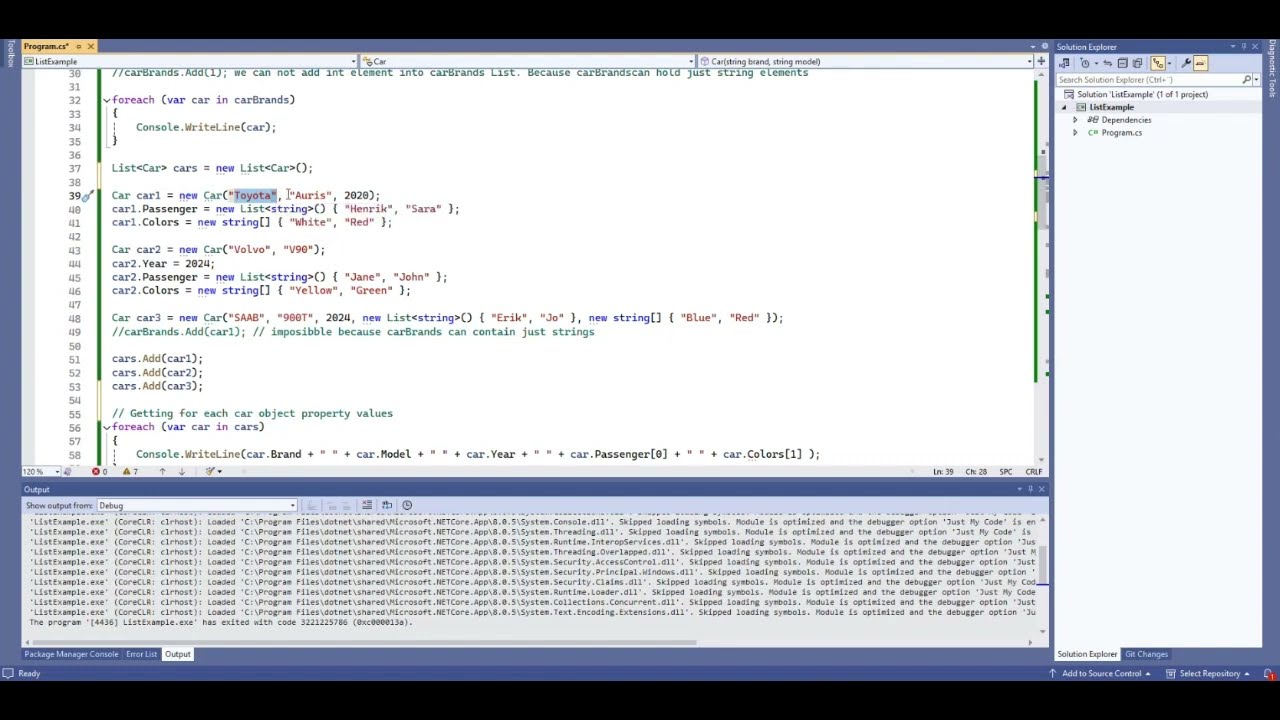This screenshot has width=1280, height=720.
Task: Click Pending Changes Filter clock icon
Action: [1085, 63]
